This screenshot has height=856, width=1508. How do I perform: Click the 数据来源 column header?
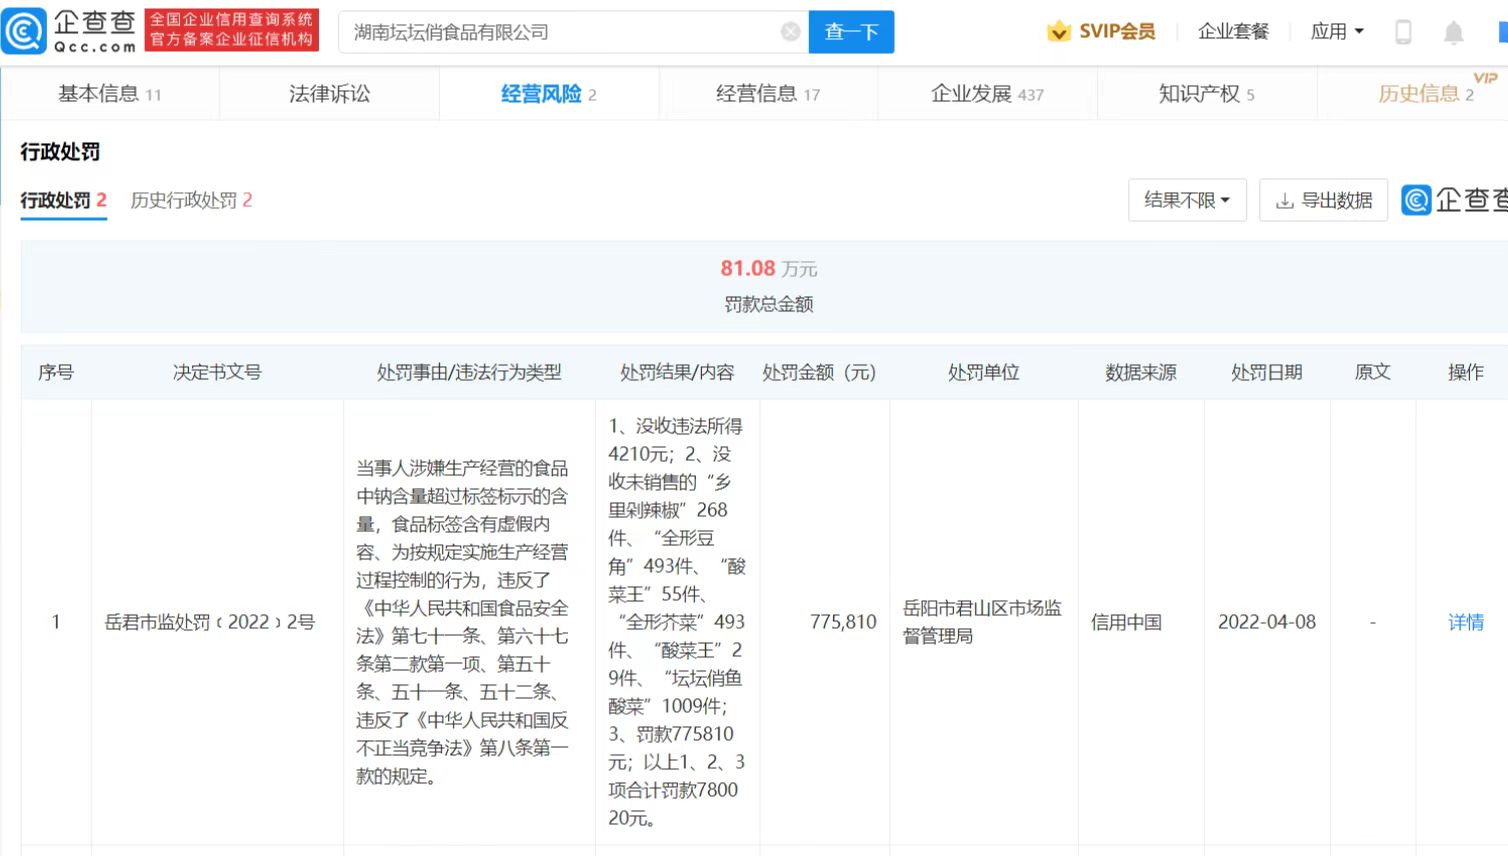tap(1141, 372)
